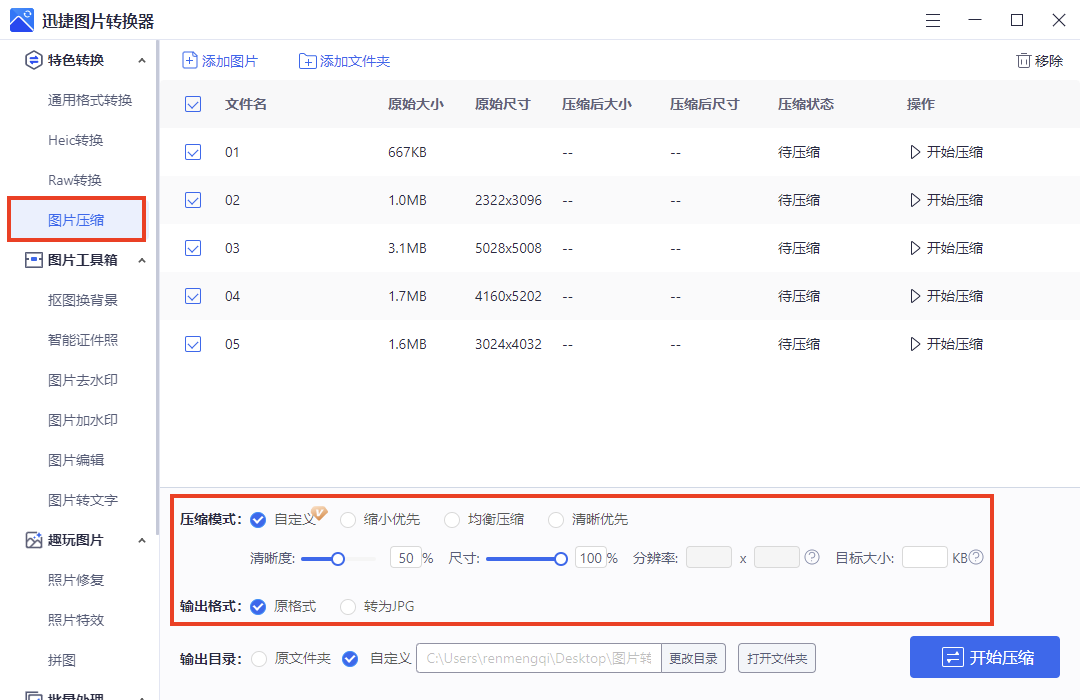Click the 目标大小 KB input field
1080x700 pixels.
[x=924, y=557]
